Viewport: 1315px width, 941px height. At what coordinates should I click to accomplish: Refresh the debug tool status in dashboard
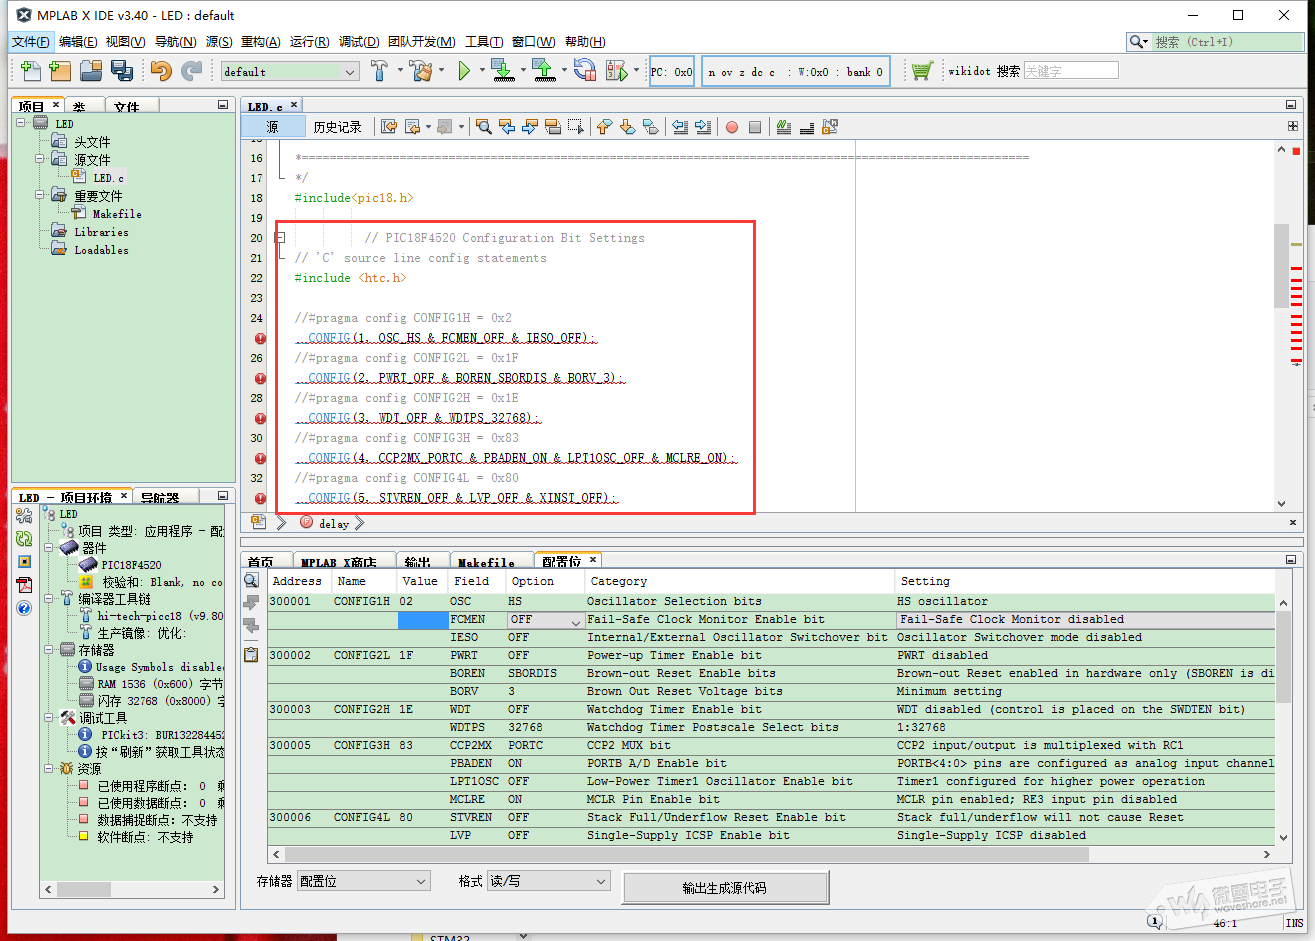coord(24,539)
